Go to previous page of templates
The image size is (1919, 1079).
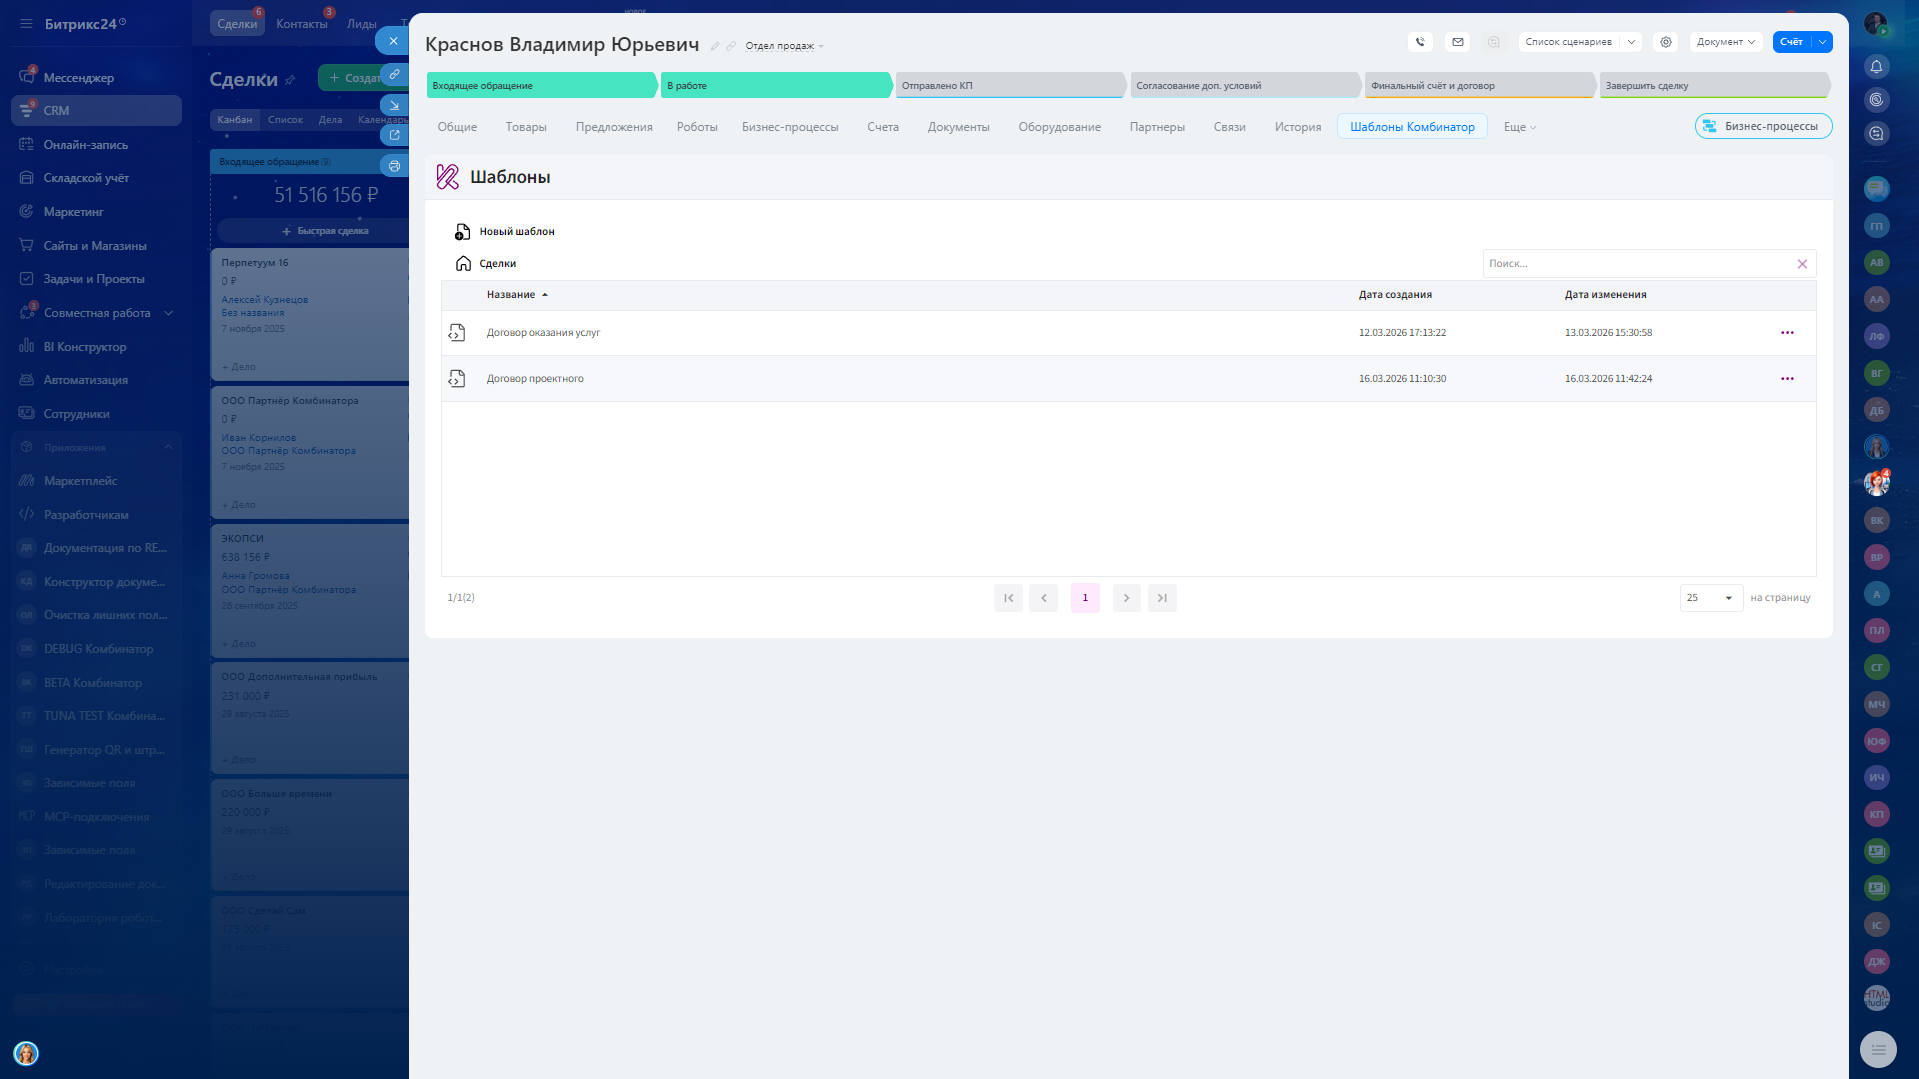tap(1044, 598)
